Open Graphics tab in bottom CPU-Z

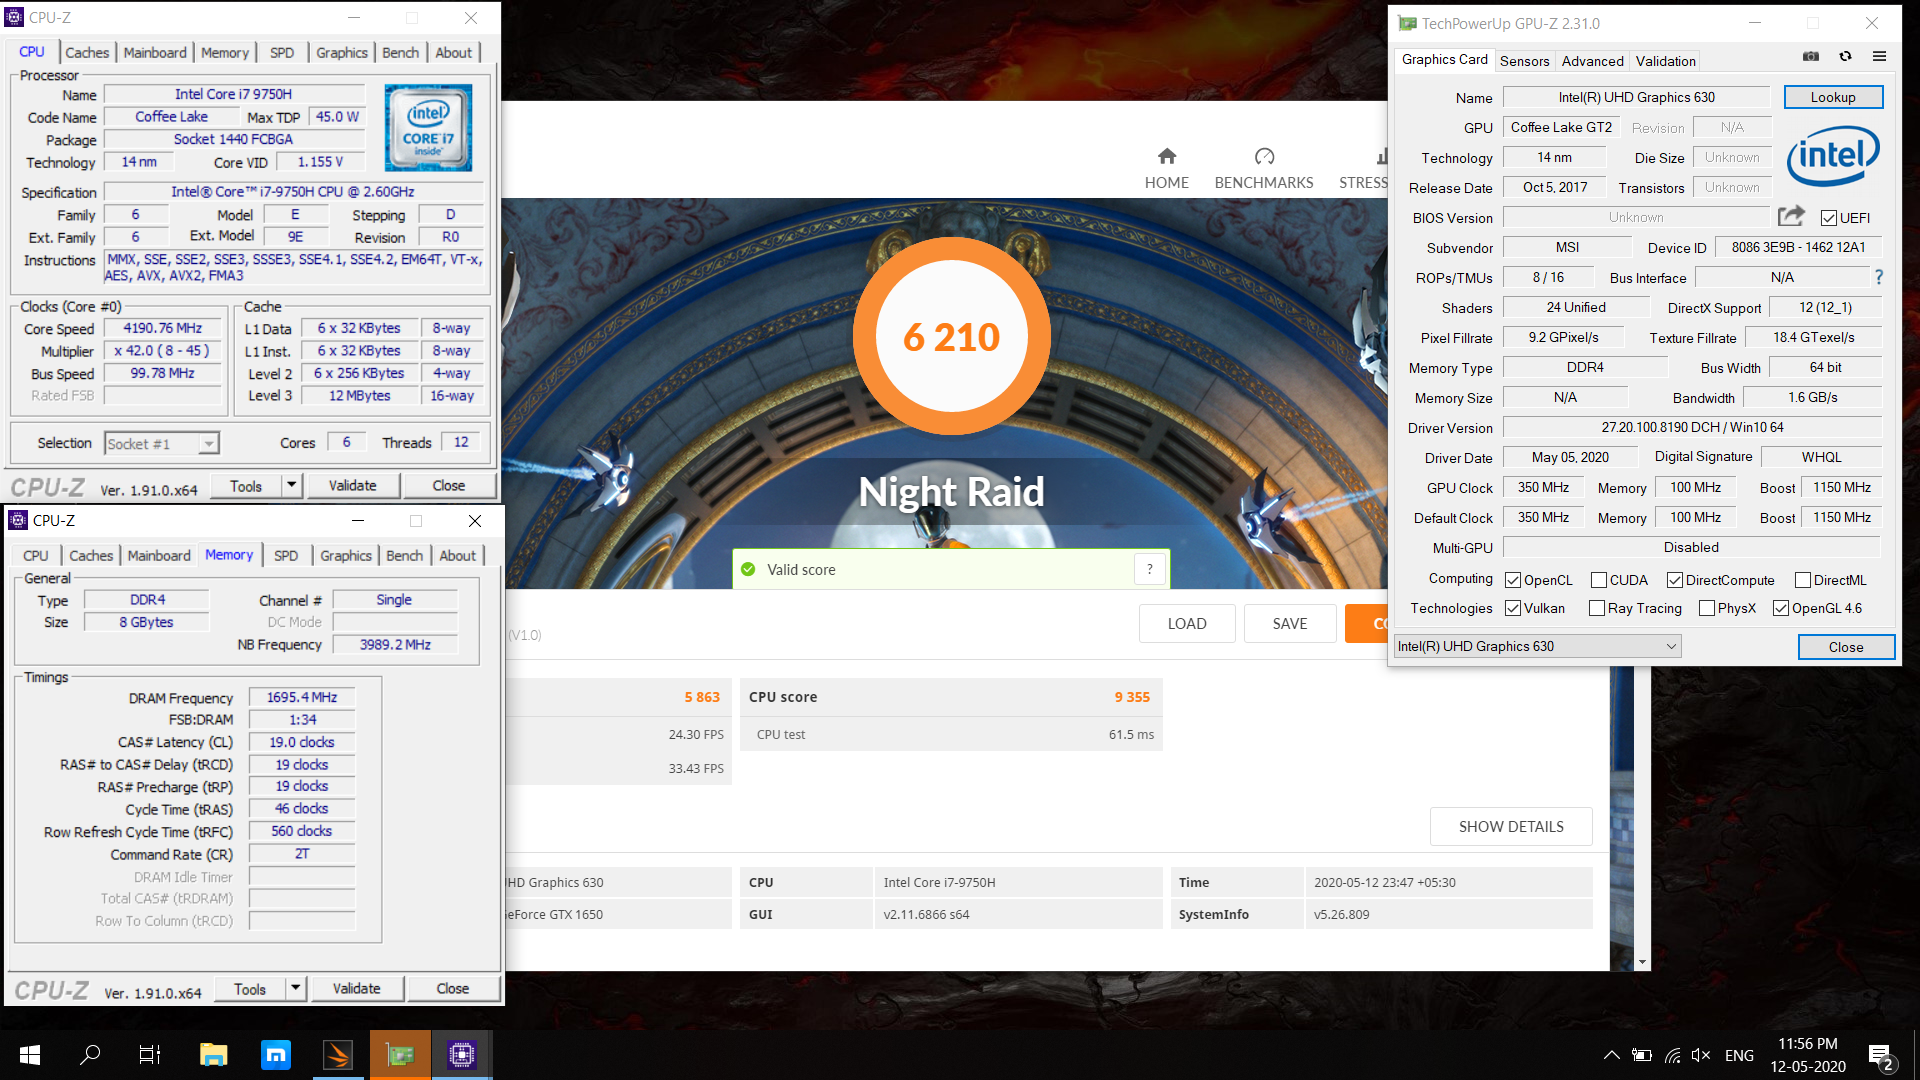(346, 555)
